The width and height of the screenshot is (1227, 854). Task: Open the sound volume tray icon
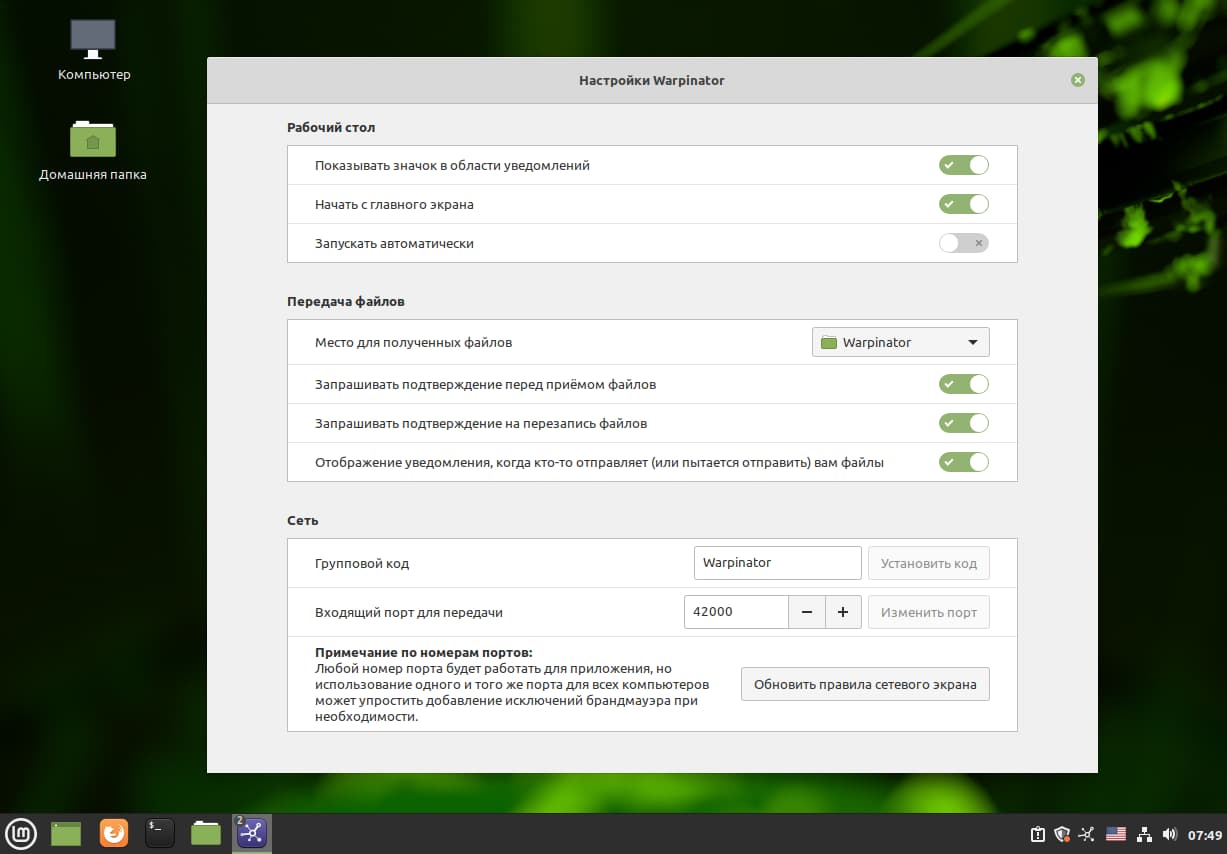(x=1169, y=834)
